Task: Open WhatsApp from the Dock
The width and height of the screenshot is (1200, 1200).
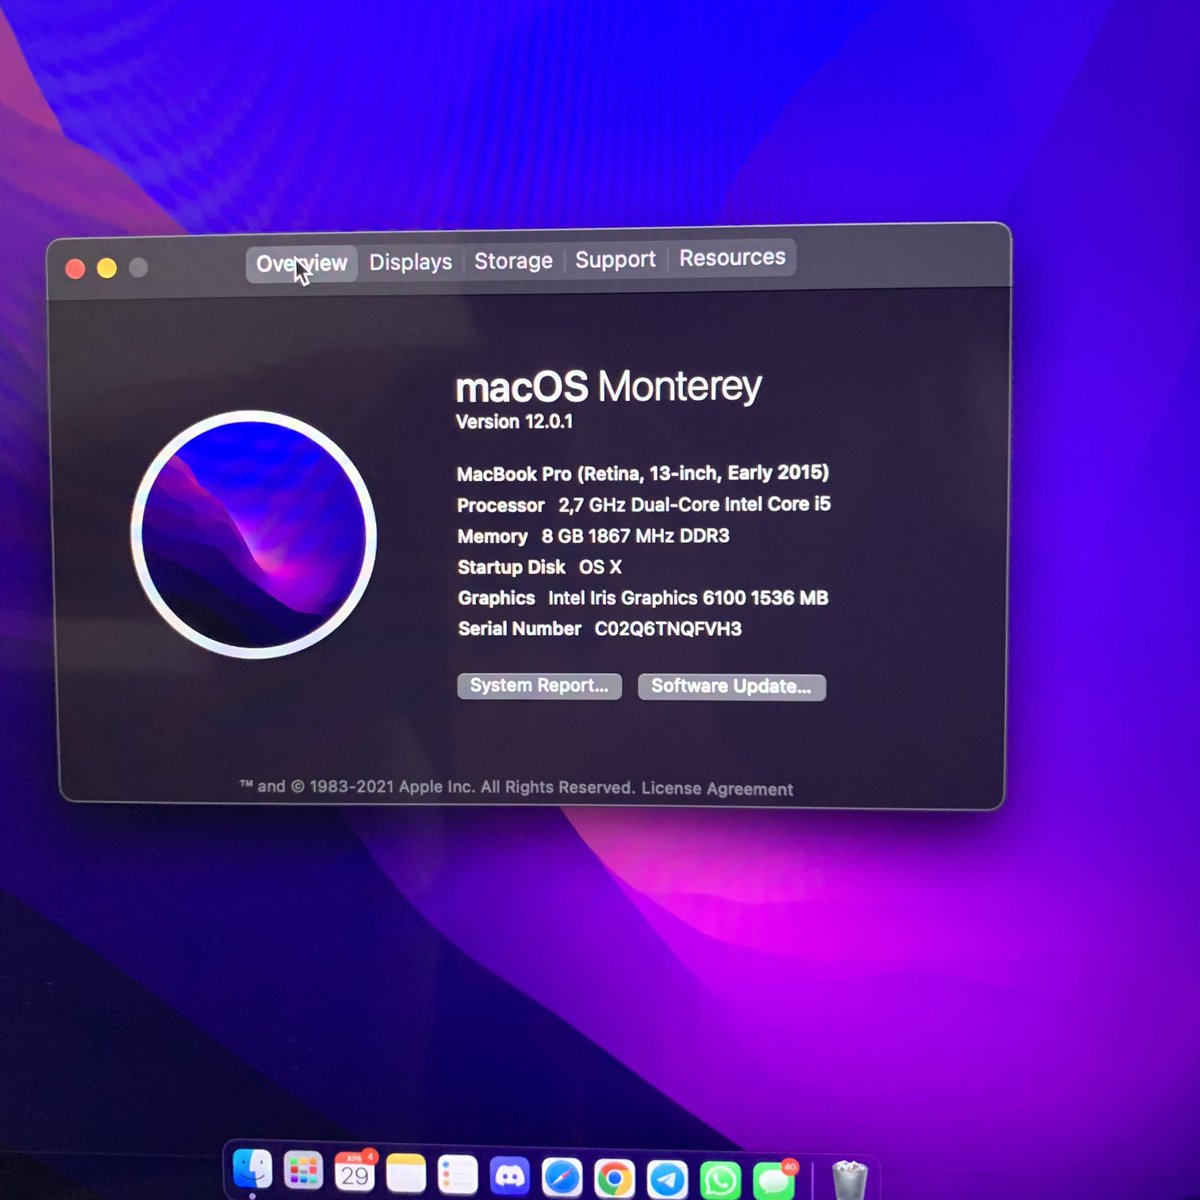Action: tap(721, 1181)
